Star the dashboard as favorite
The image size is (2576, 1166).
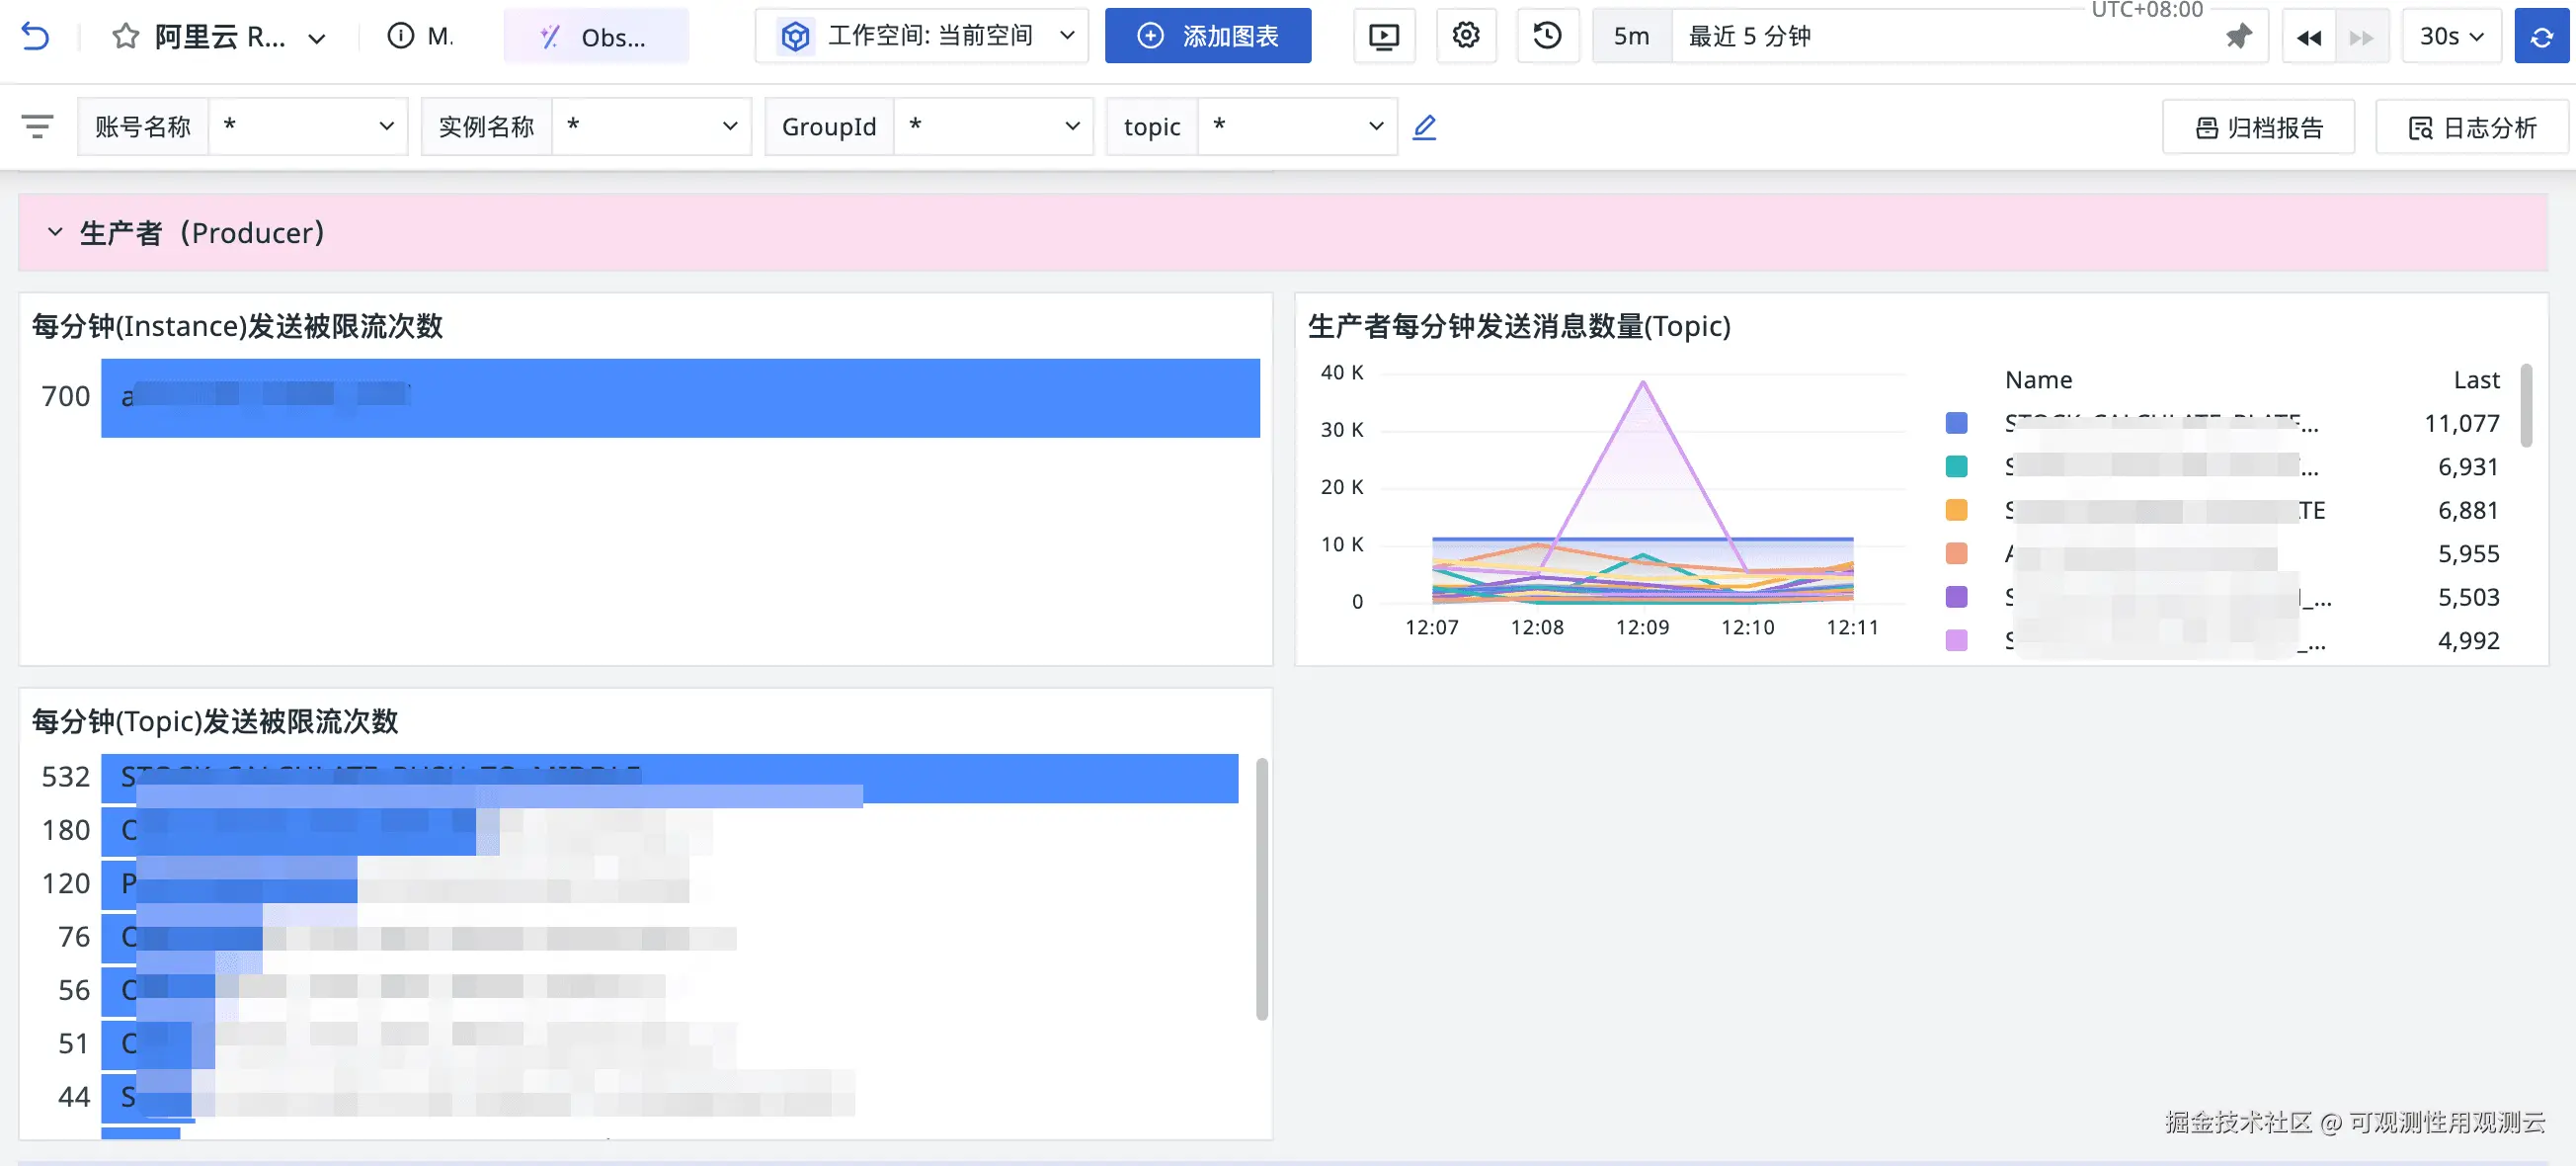coord(125,37)
